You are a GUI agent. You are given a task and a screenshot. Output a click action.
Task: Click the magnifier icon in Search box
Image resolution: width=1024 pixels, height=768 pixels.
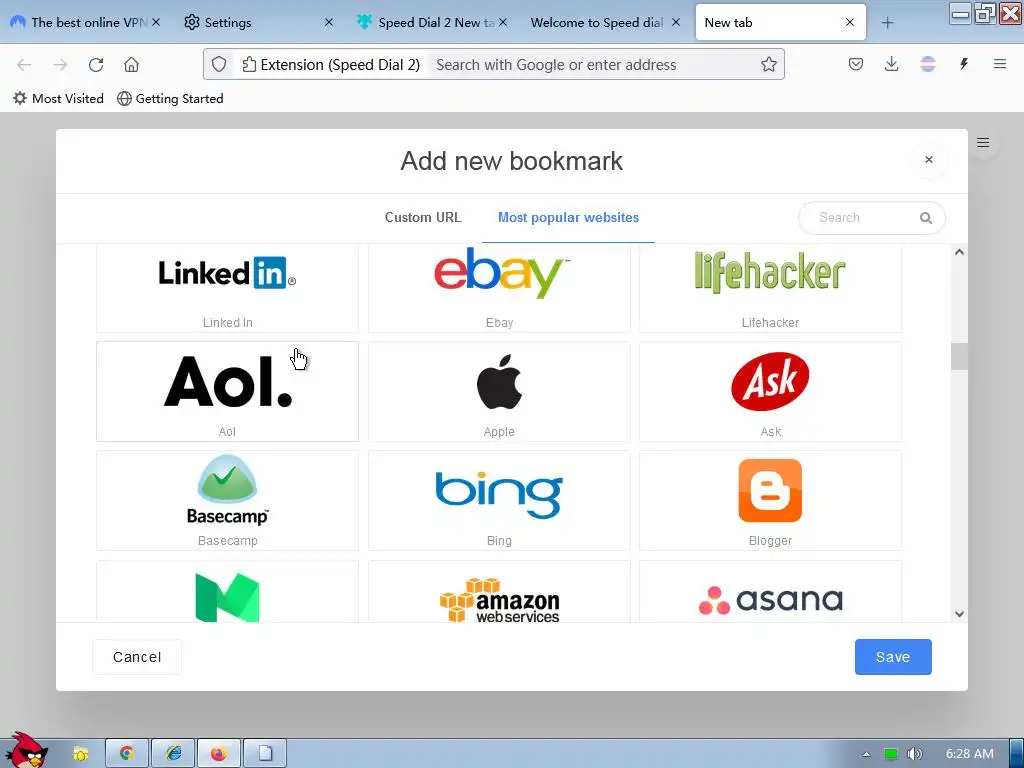925,217
